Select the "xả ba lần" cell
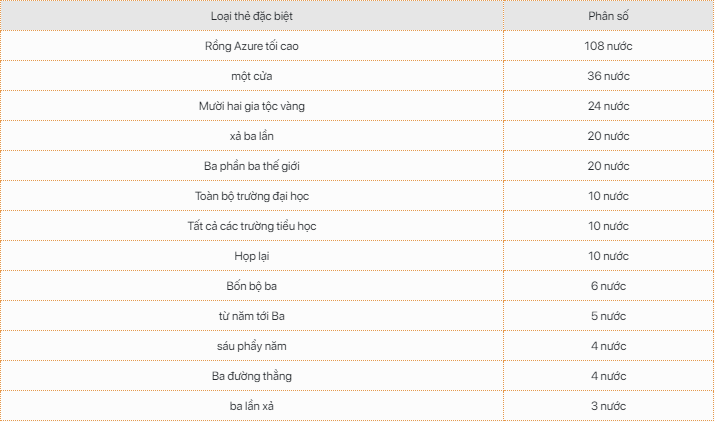 pos(252,136)
